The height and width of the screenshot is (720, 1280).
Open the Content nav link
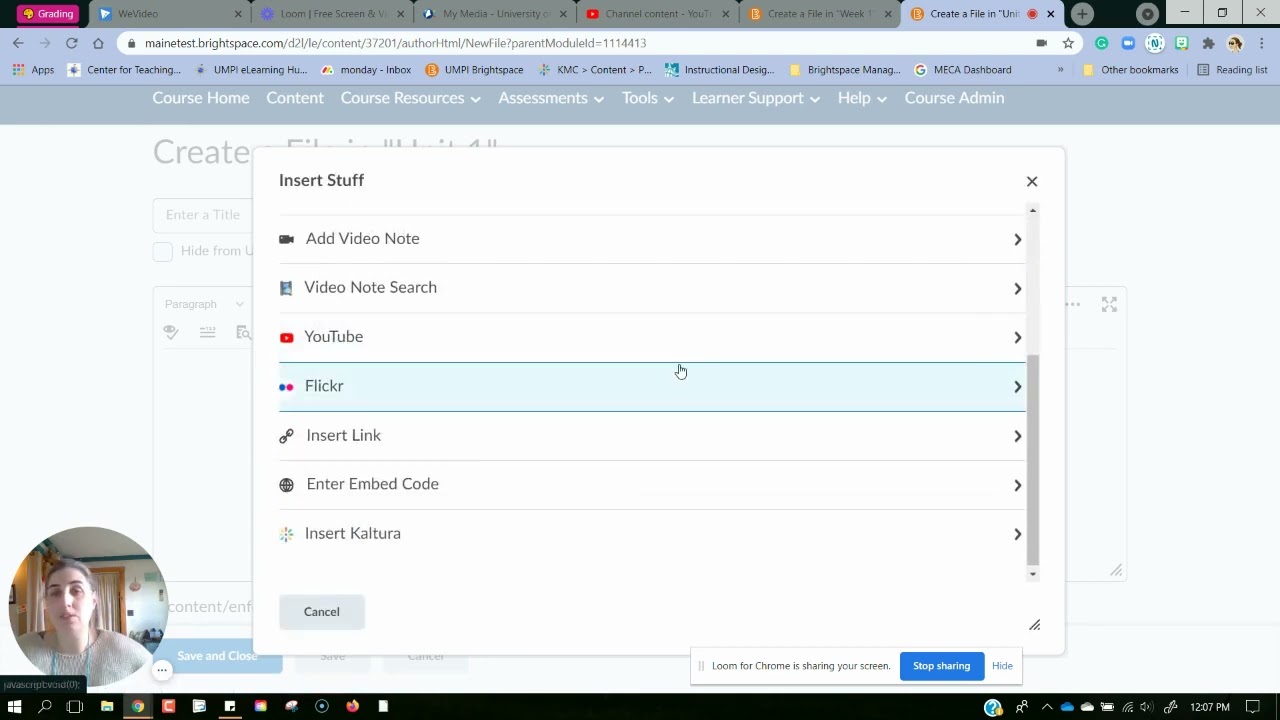click(295, 98)
